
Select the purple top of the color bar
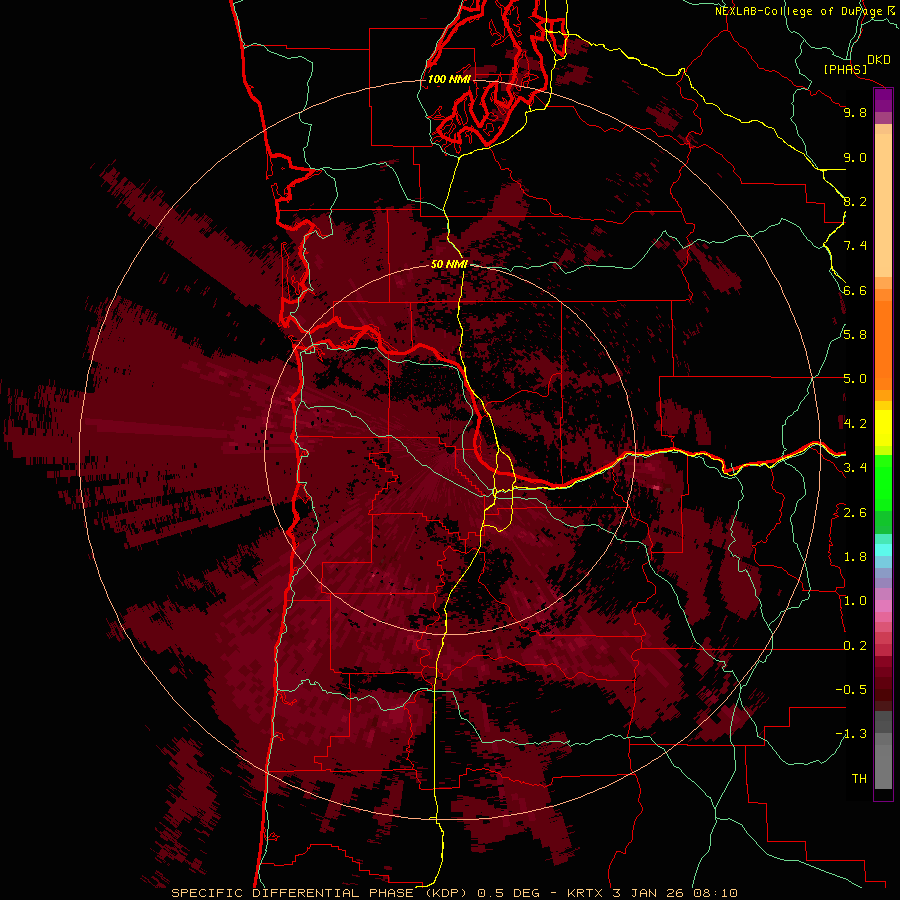click(x=883, y=100)
